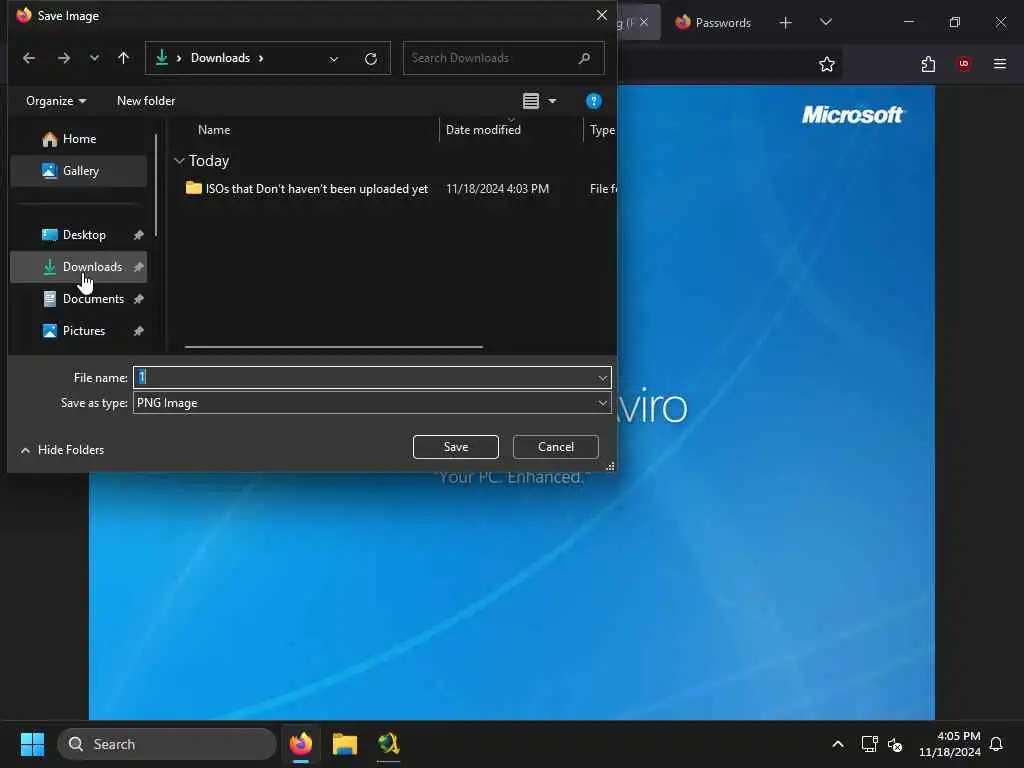Refresh the Downloads folder view
The width and height of the screenshot is (1024, 768).
(x=371, y=59)
